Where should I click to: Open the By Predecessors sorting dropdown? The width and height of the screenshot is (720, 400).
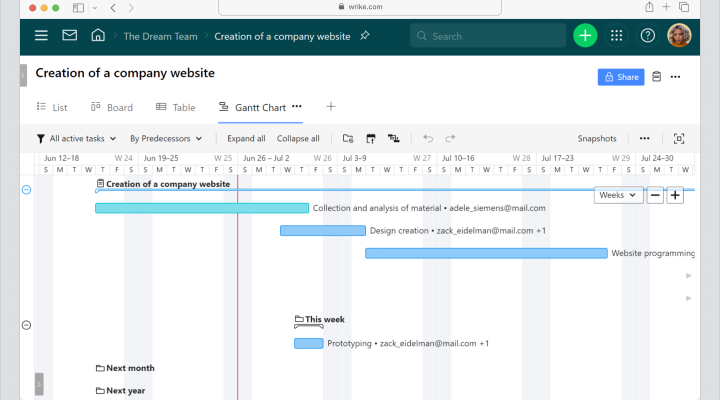166,139
